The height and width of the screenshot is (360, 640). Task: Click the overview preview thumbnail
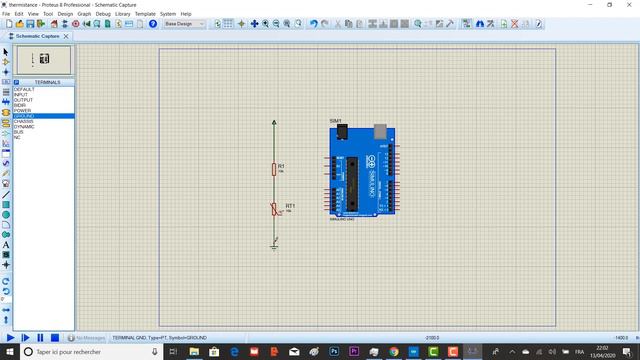coord(44,60)
